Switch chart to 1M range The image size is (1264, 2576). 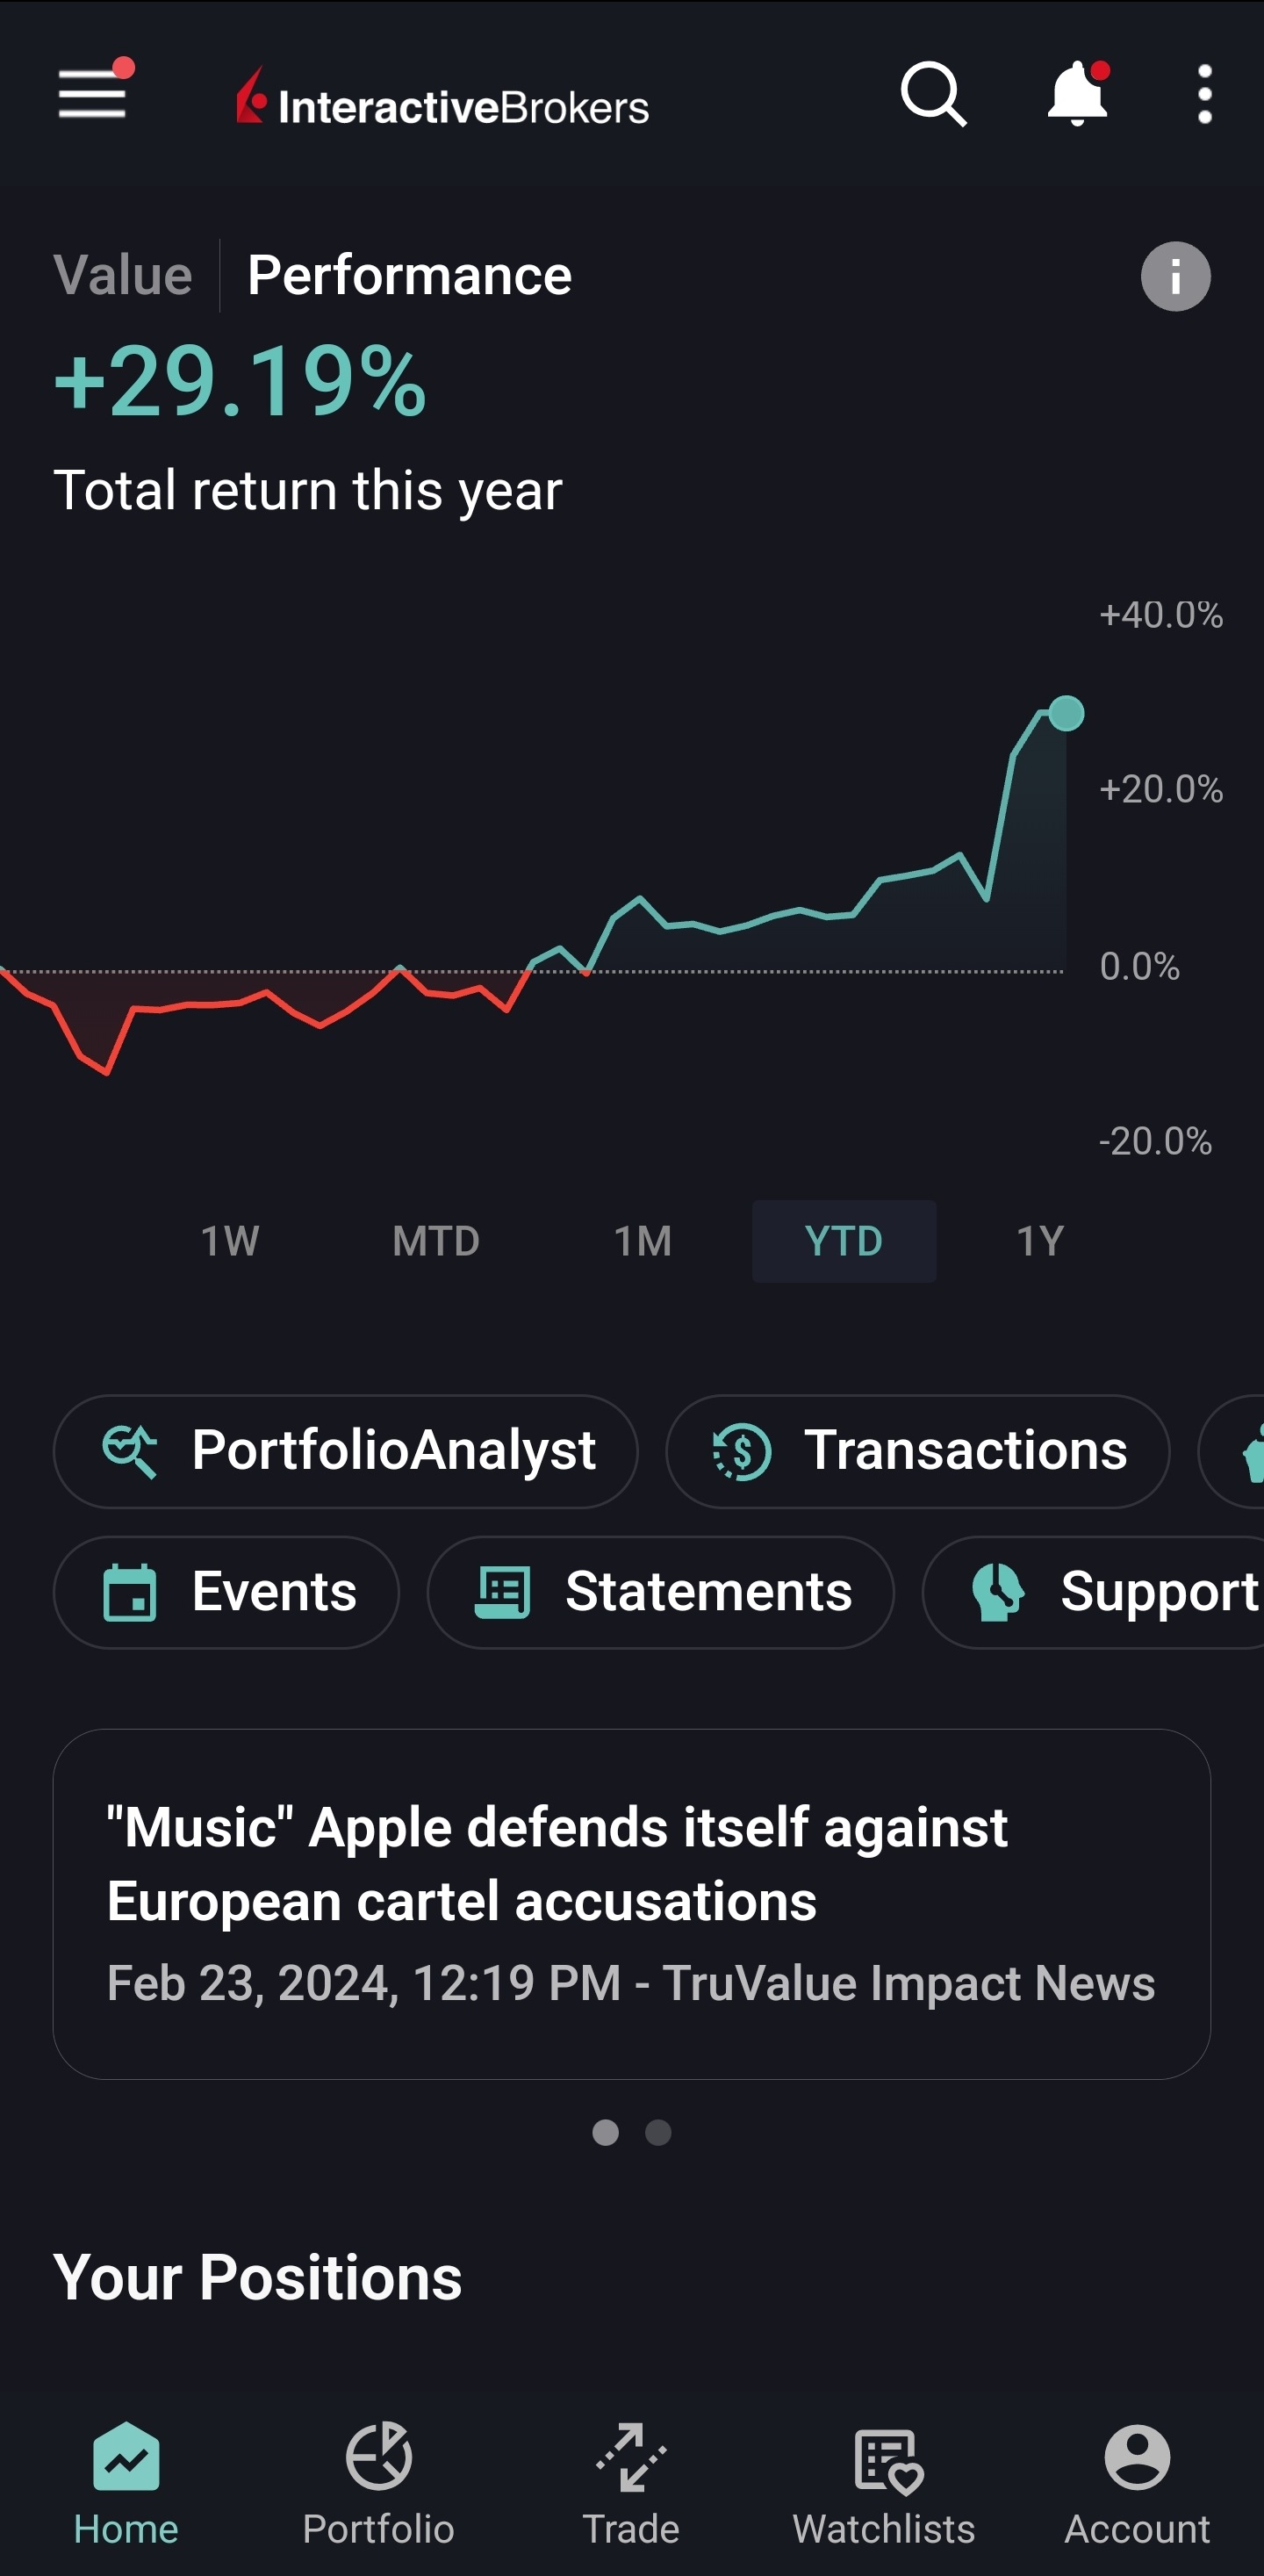coord(642,1241)
